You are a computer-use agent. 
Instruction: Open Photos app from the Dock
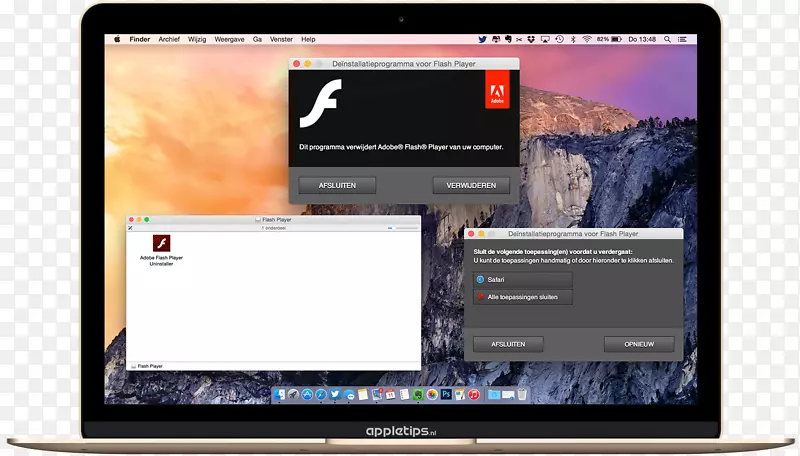coord(432,395)
